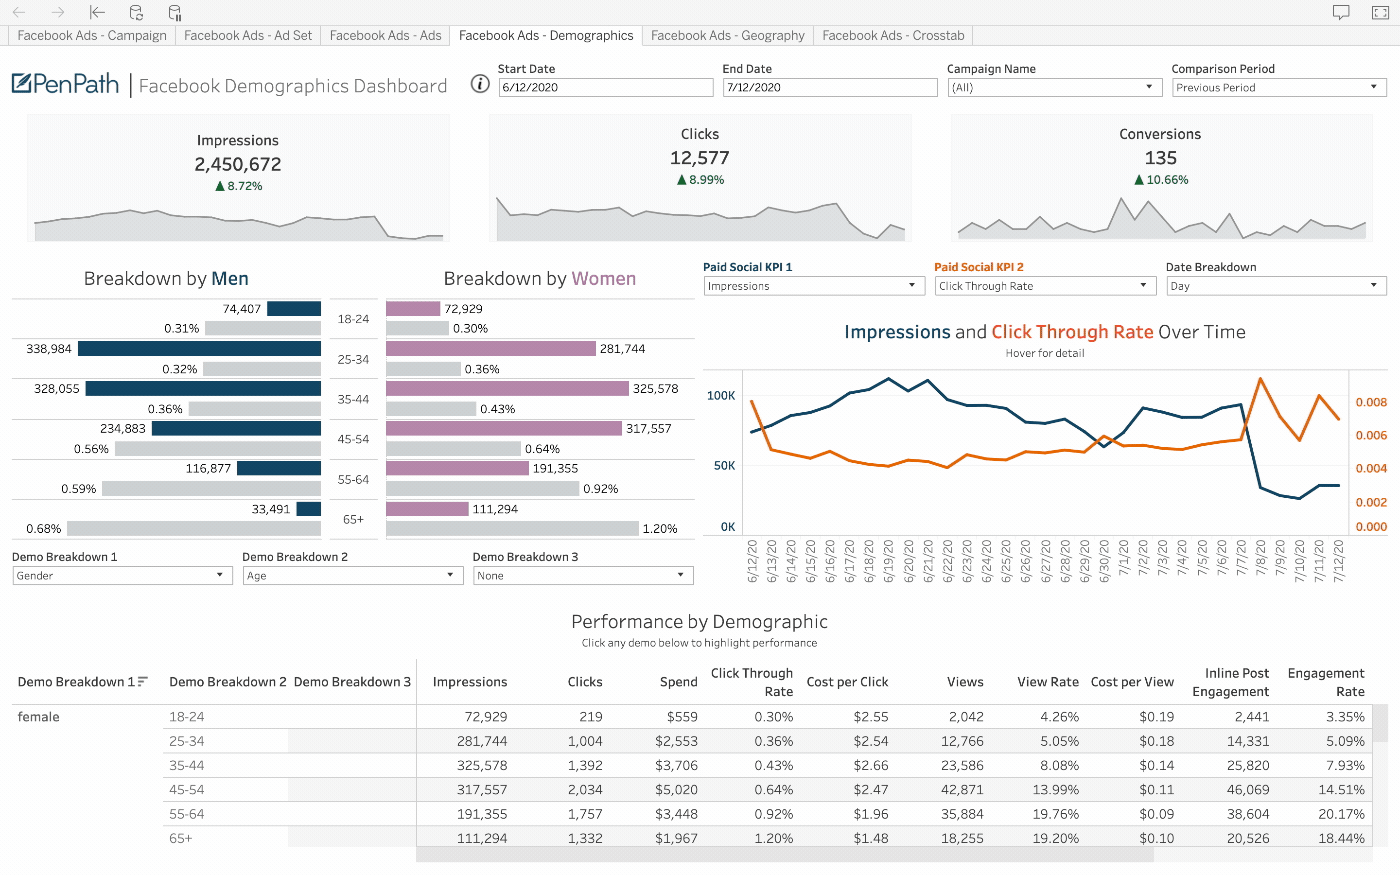Viewport: 1400px width, 875px height.
Task: Select Facebook Ads - Demographics tab
Action: click(x=546, y=35)
